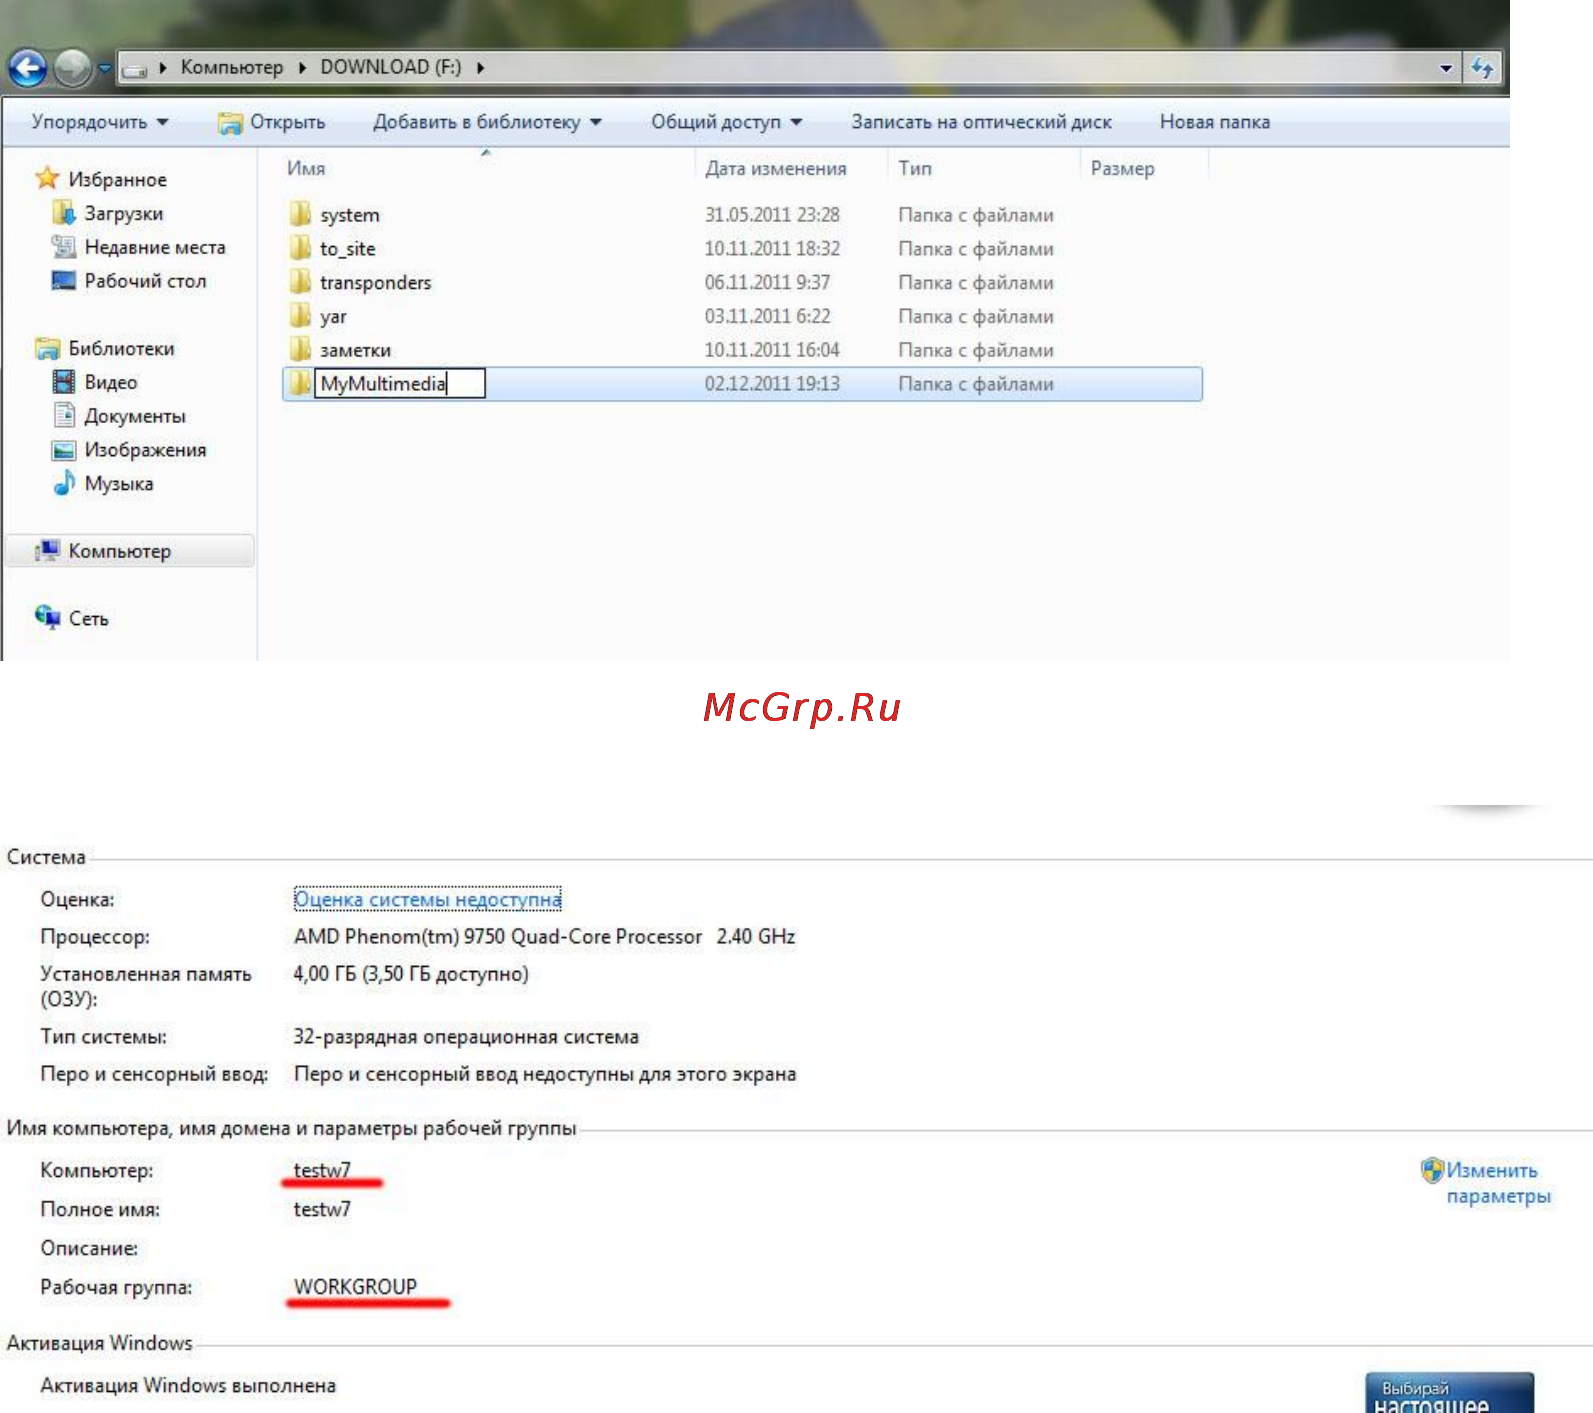Open the Общий доступ dropdown

pyautogui.click(x=727, y=122)
